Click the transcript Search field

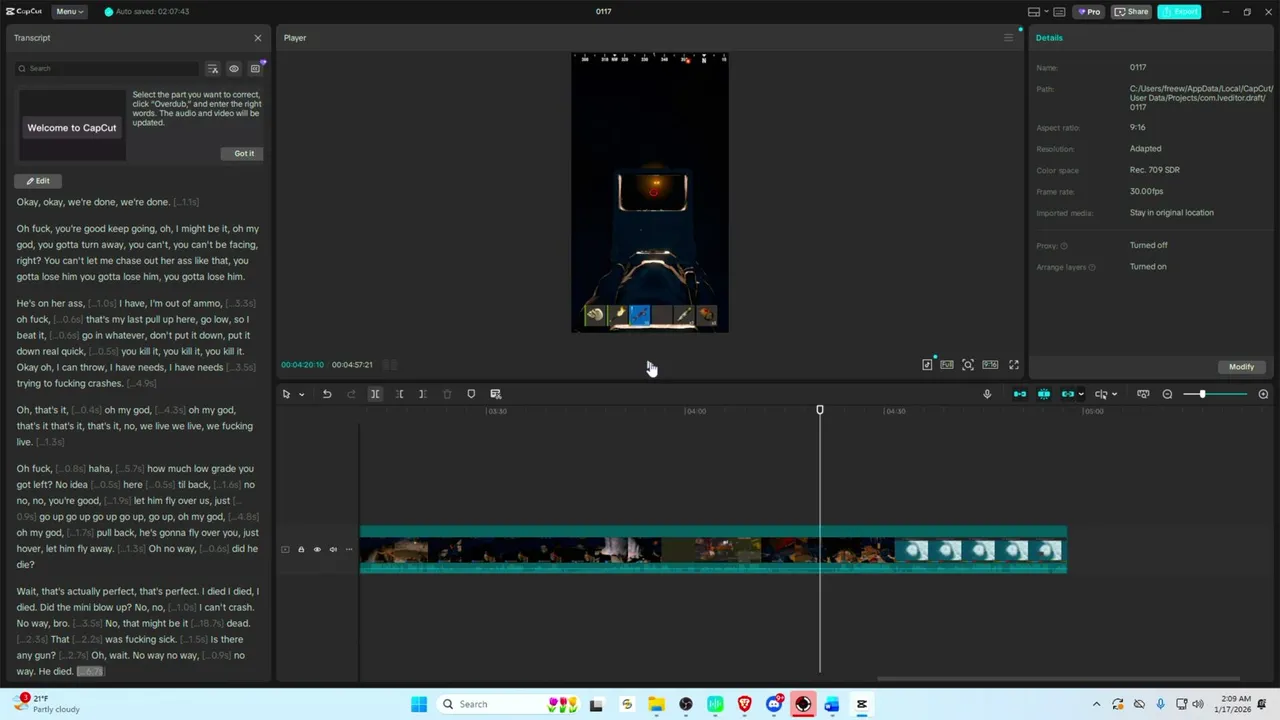pos(107,68)
